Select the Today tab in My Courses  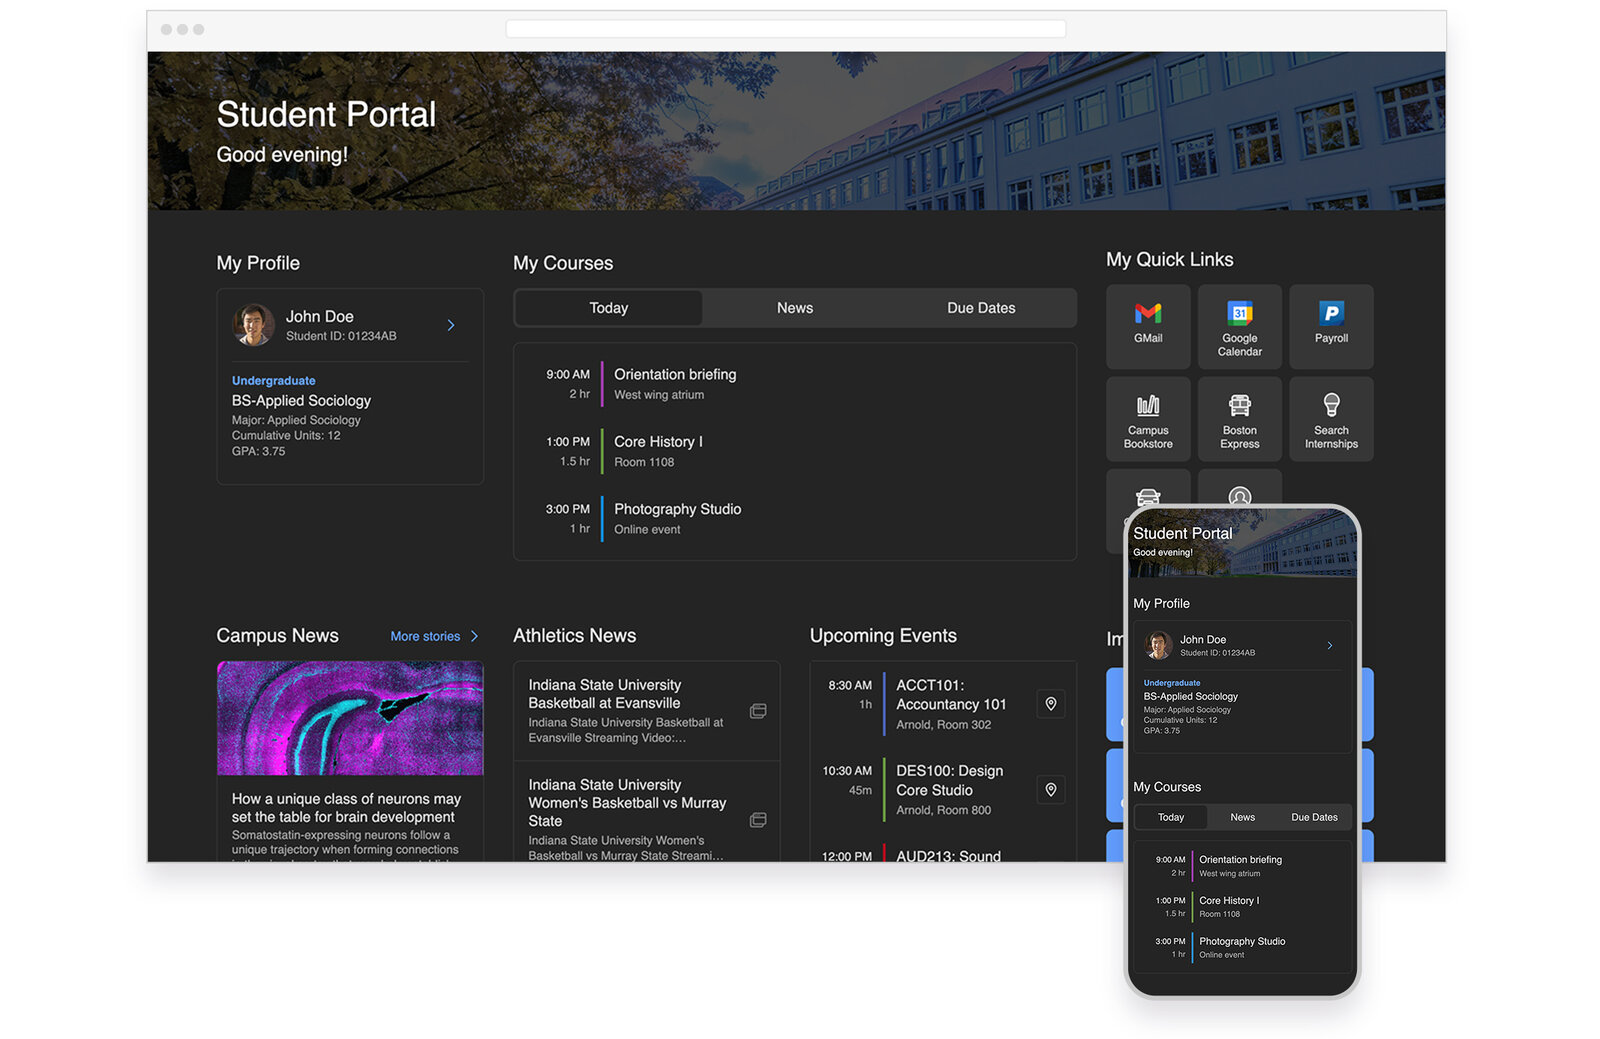click(x=608, y=308)
